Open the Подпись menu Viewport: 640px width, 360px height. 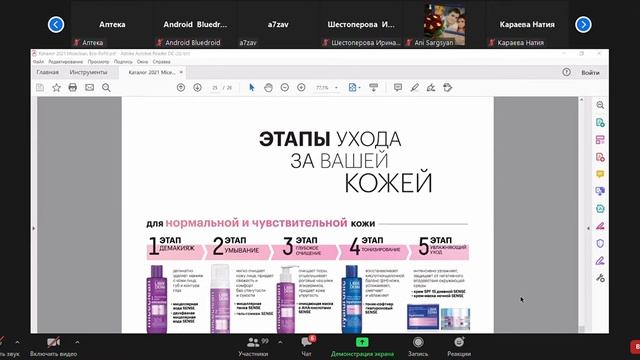coord(123,62)
